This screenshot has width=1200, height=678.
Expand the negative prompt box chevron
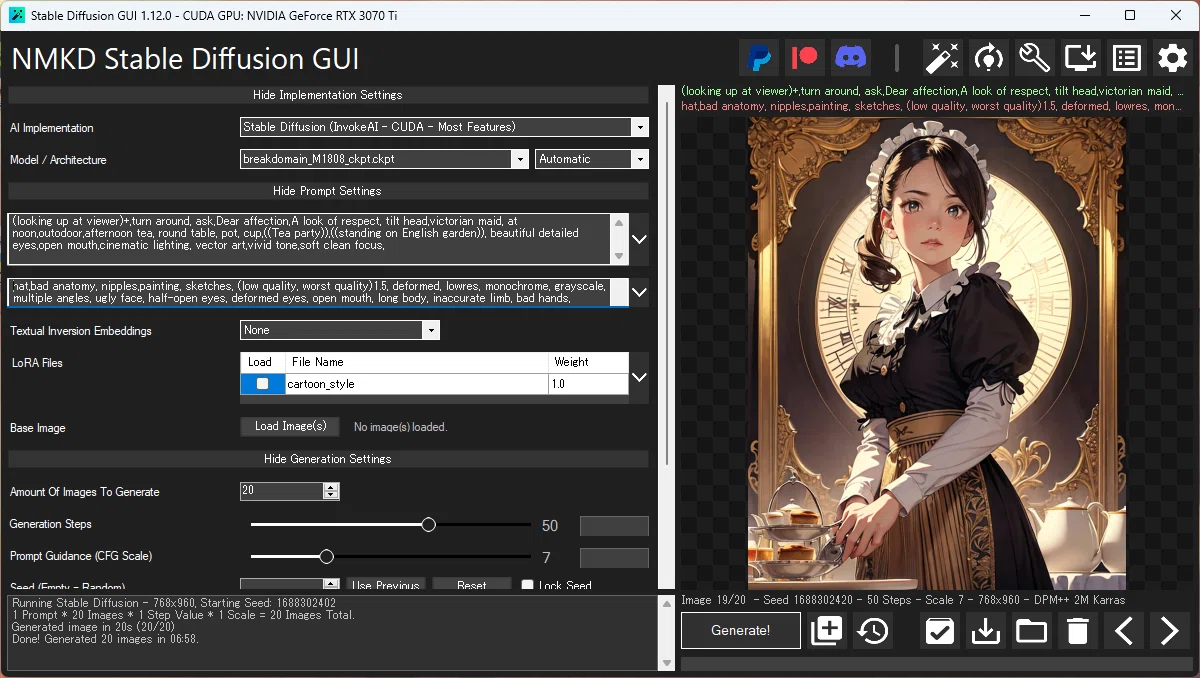coord(640,292)
